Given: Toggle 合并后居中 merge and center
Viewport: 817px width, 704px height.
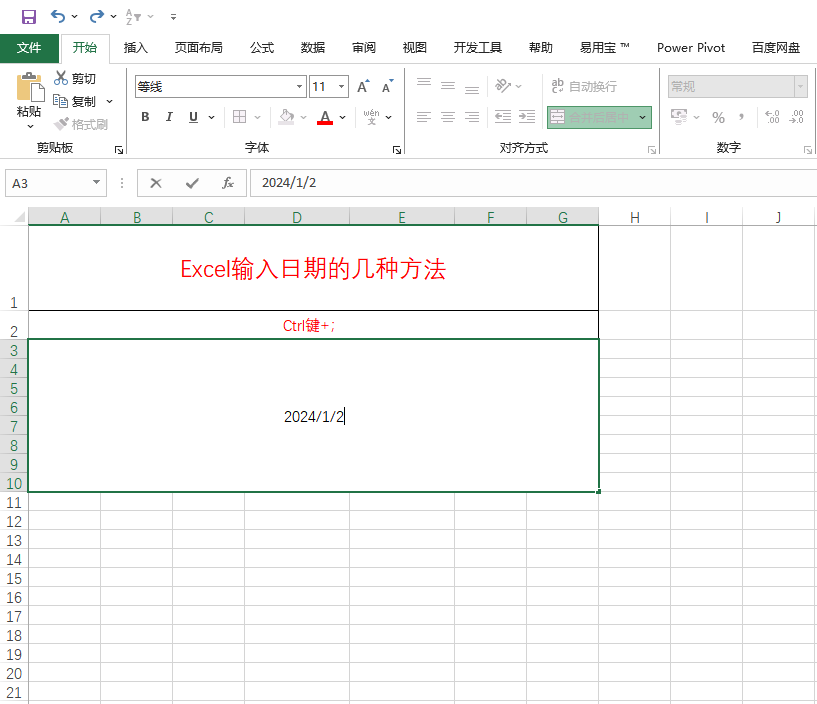Looking at the screenshot, I should tap(591, 118).
